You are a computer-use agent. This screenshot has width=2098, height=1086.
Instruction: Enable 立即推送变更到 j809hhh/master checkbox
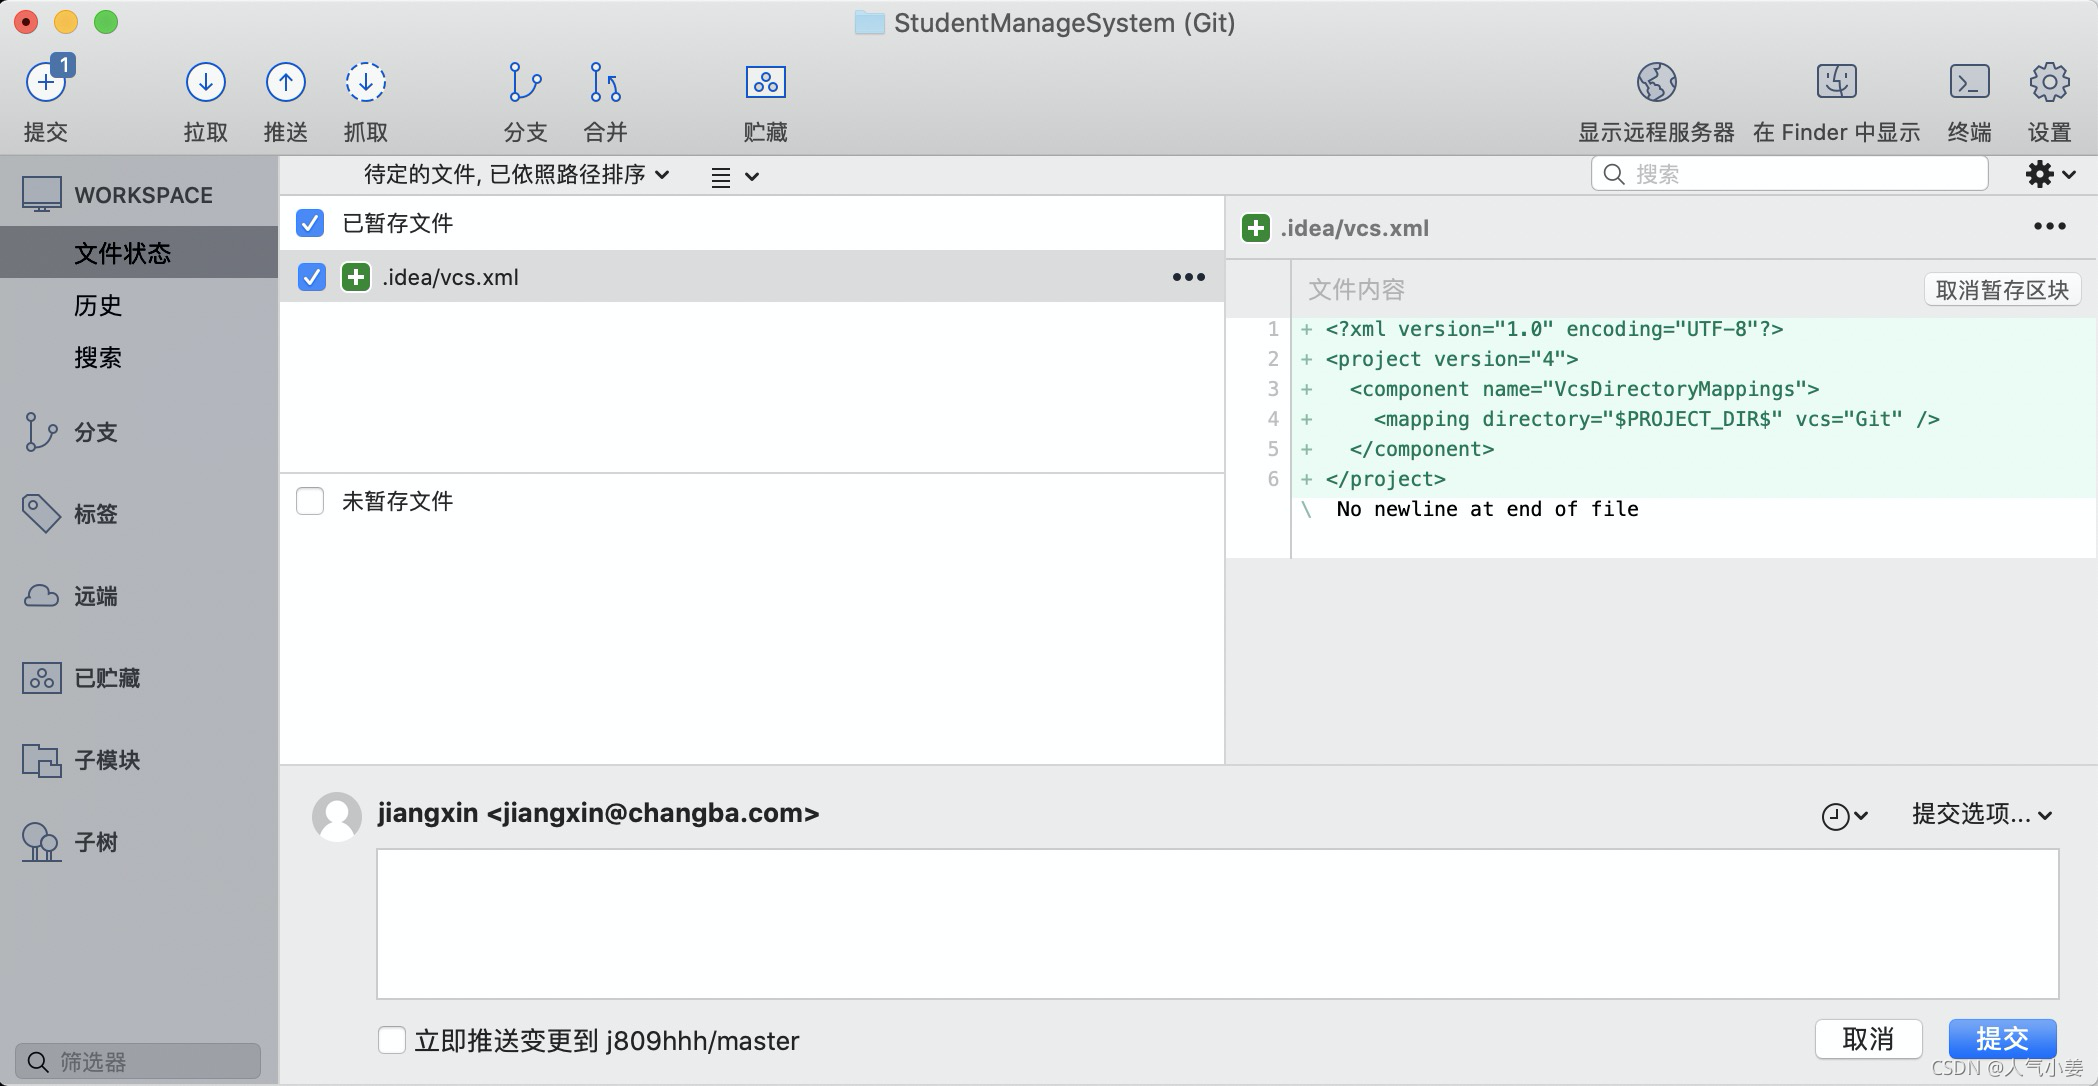click(x=392, y=1040)
